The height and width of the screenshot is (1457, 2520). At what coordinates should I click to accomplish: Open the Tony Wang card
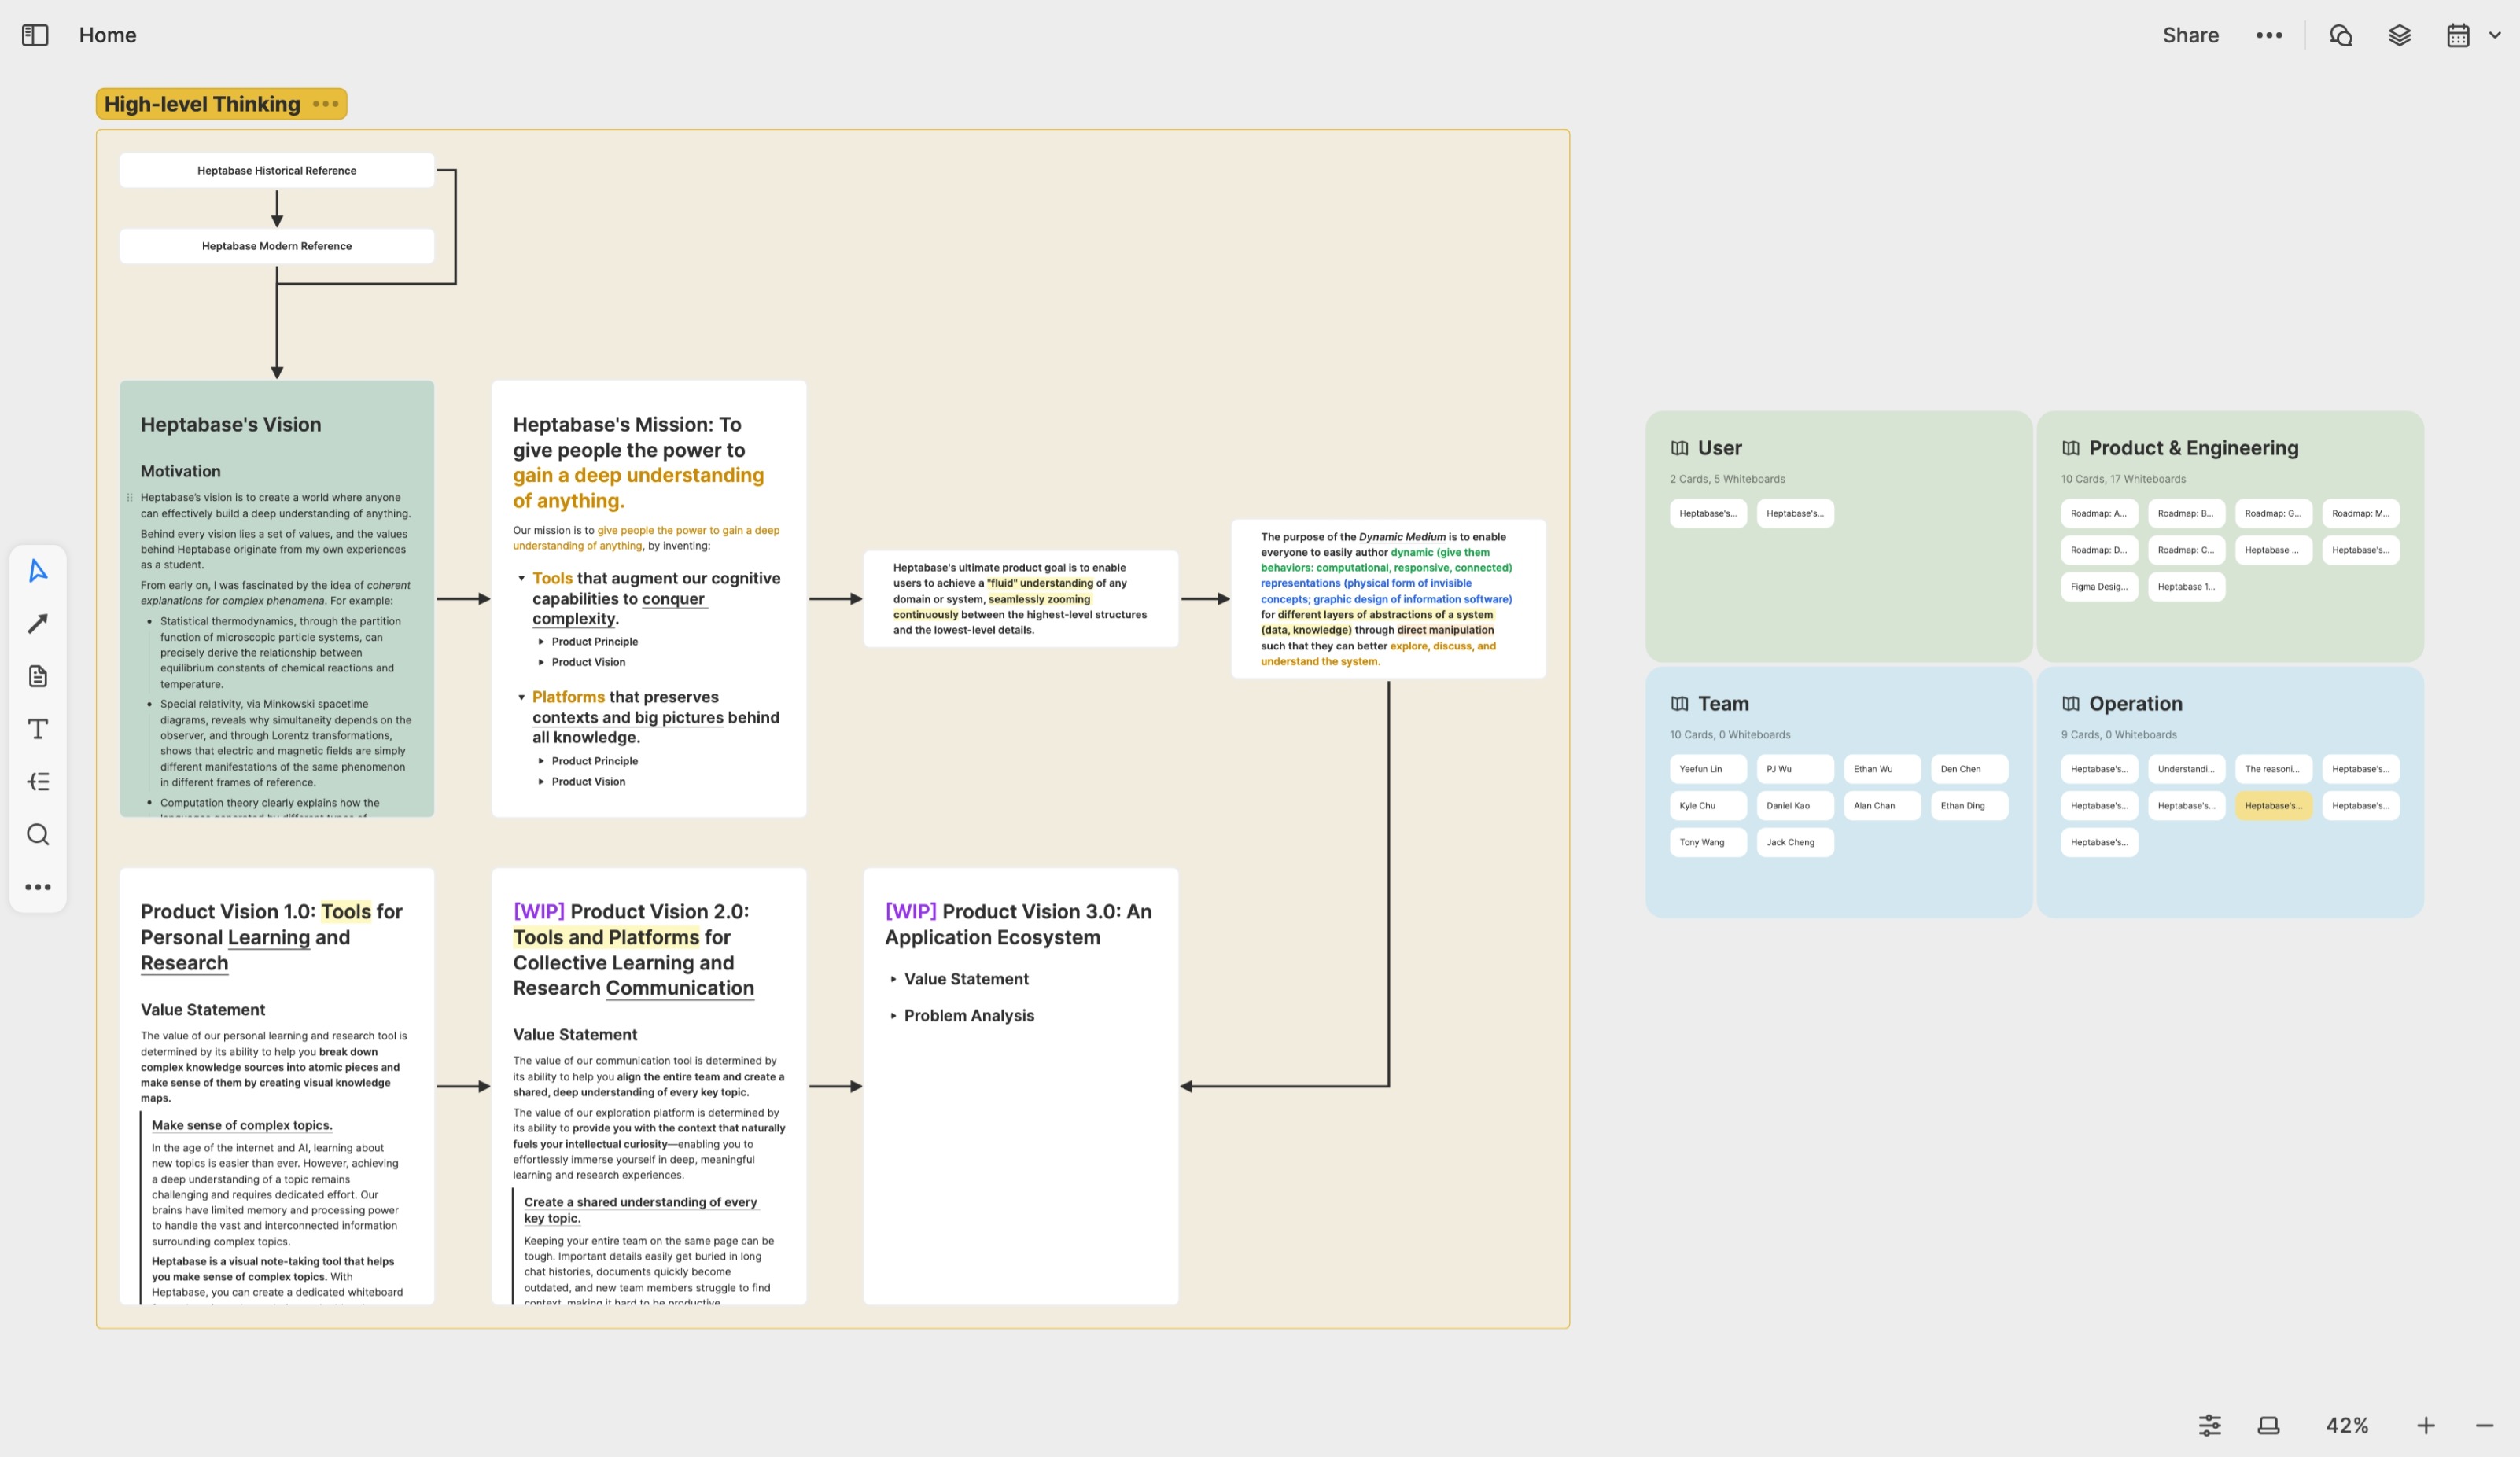[1708, 842]
